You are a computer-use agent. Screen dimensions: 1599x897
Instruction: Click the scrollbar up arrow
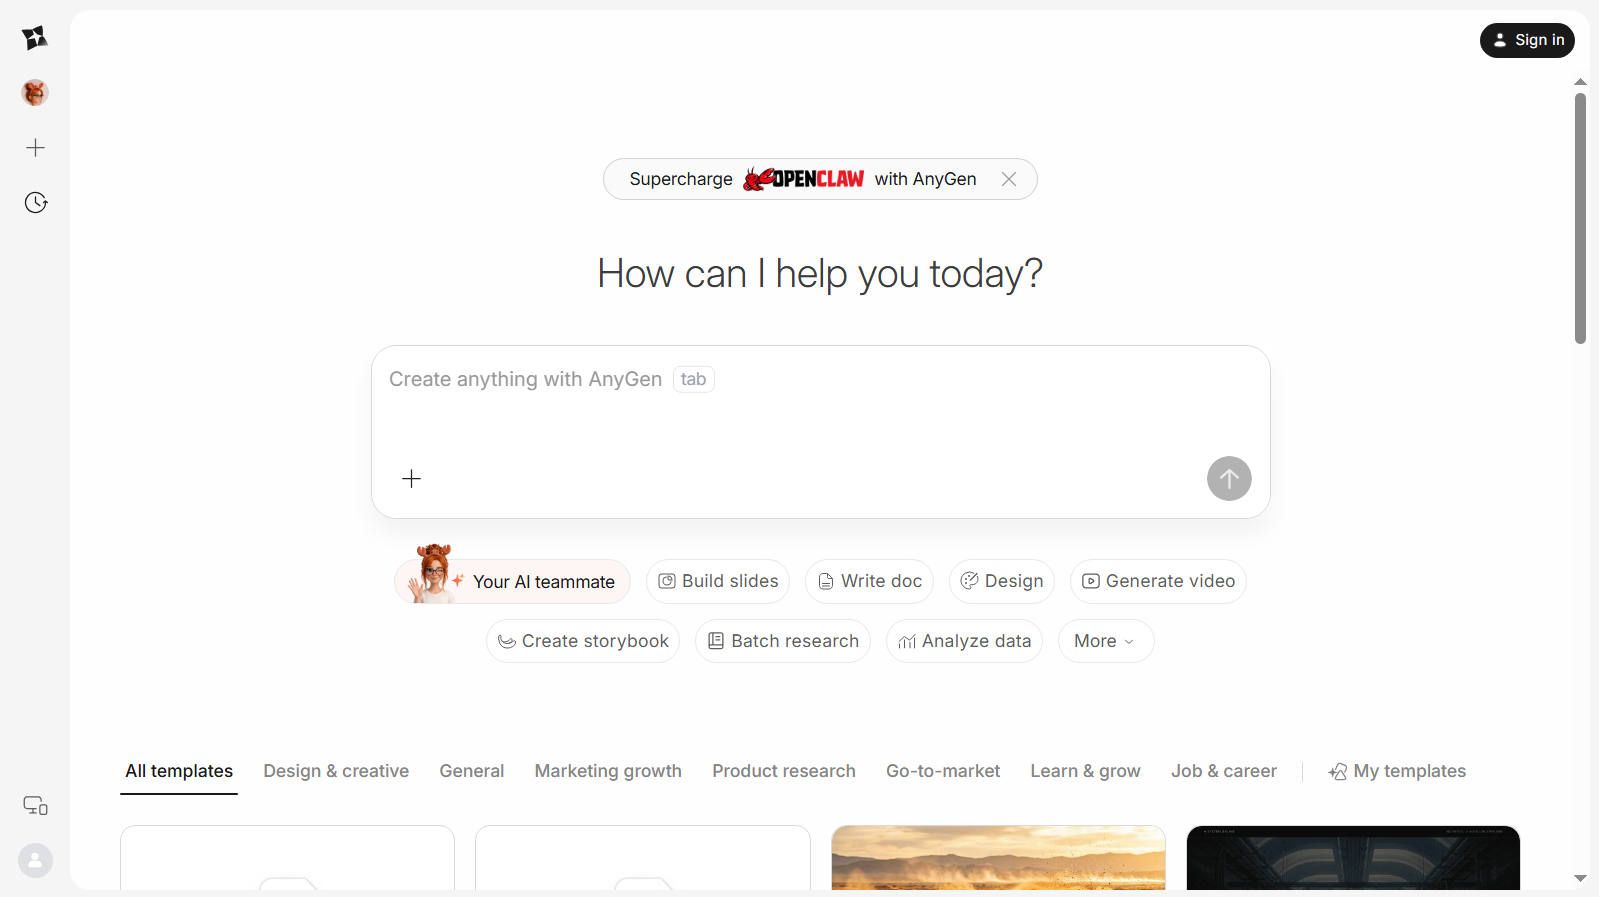click(x=1580, y=82)
